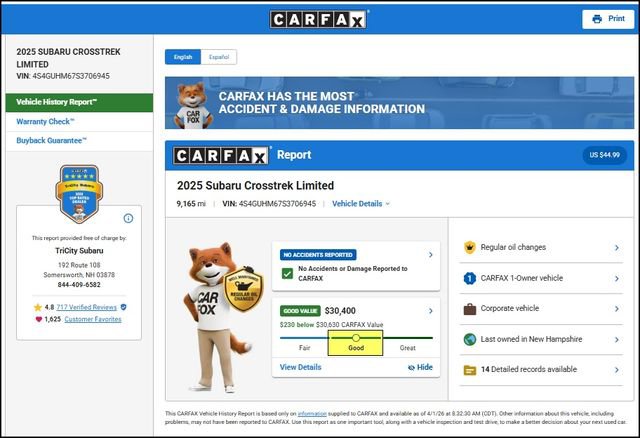The height and width of the screenshot is (438, 640).
Task: Click View Details link
Action: pyautogui.click(x=300, y=367)
